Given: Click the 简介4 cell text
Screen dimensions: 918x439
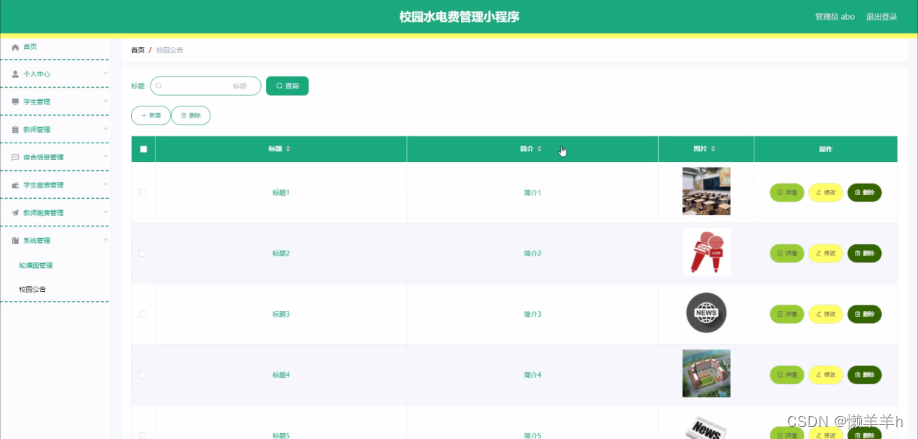Looking at the screenshot, I should tap(532, 375).
